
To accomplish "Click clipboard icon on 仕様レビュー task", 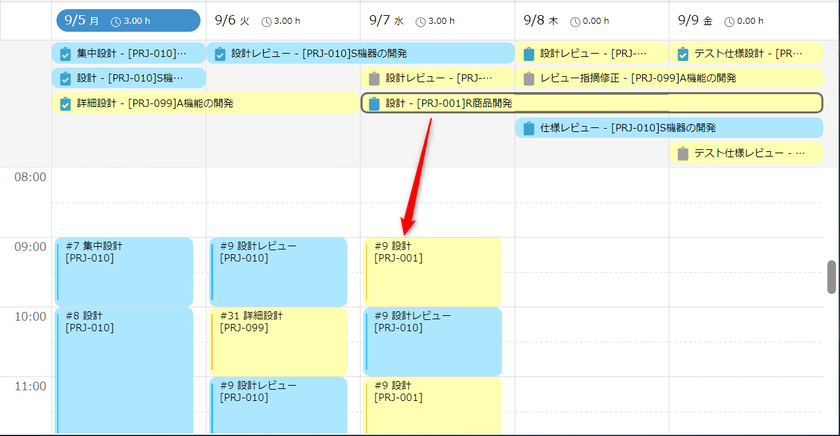I will [529, 128].
